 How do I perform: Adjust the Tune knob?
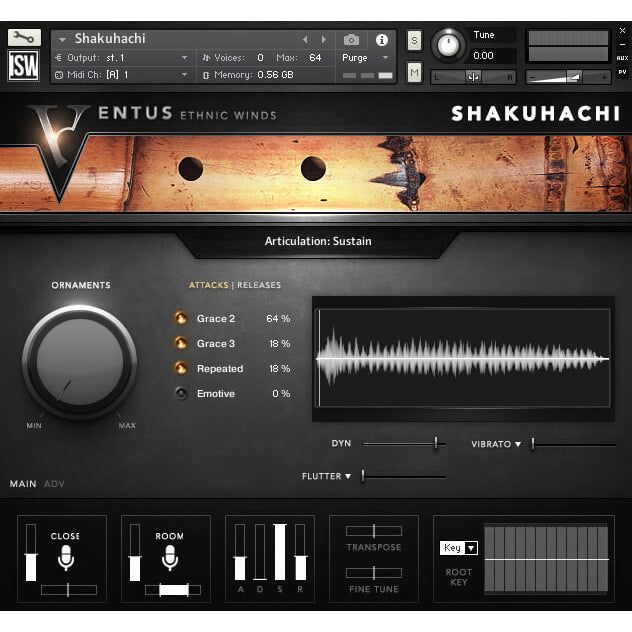tap(448, 45)
